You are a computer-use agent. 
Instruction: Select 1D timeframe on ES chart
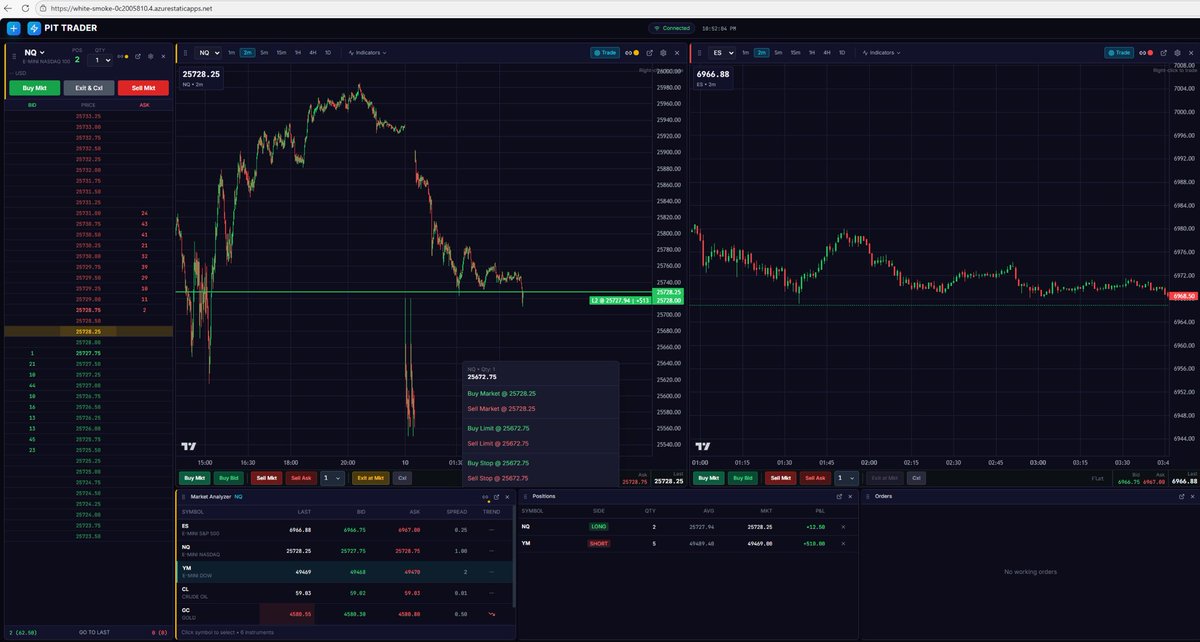842,52
